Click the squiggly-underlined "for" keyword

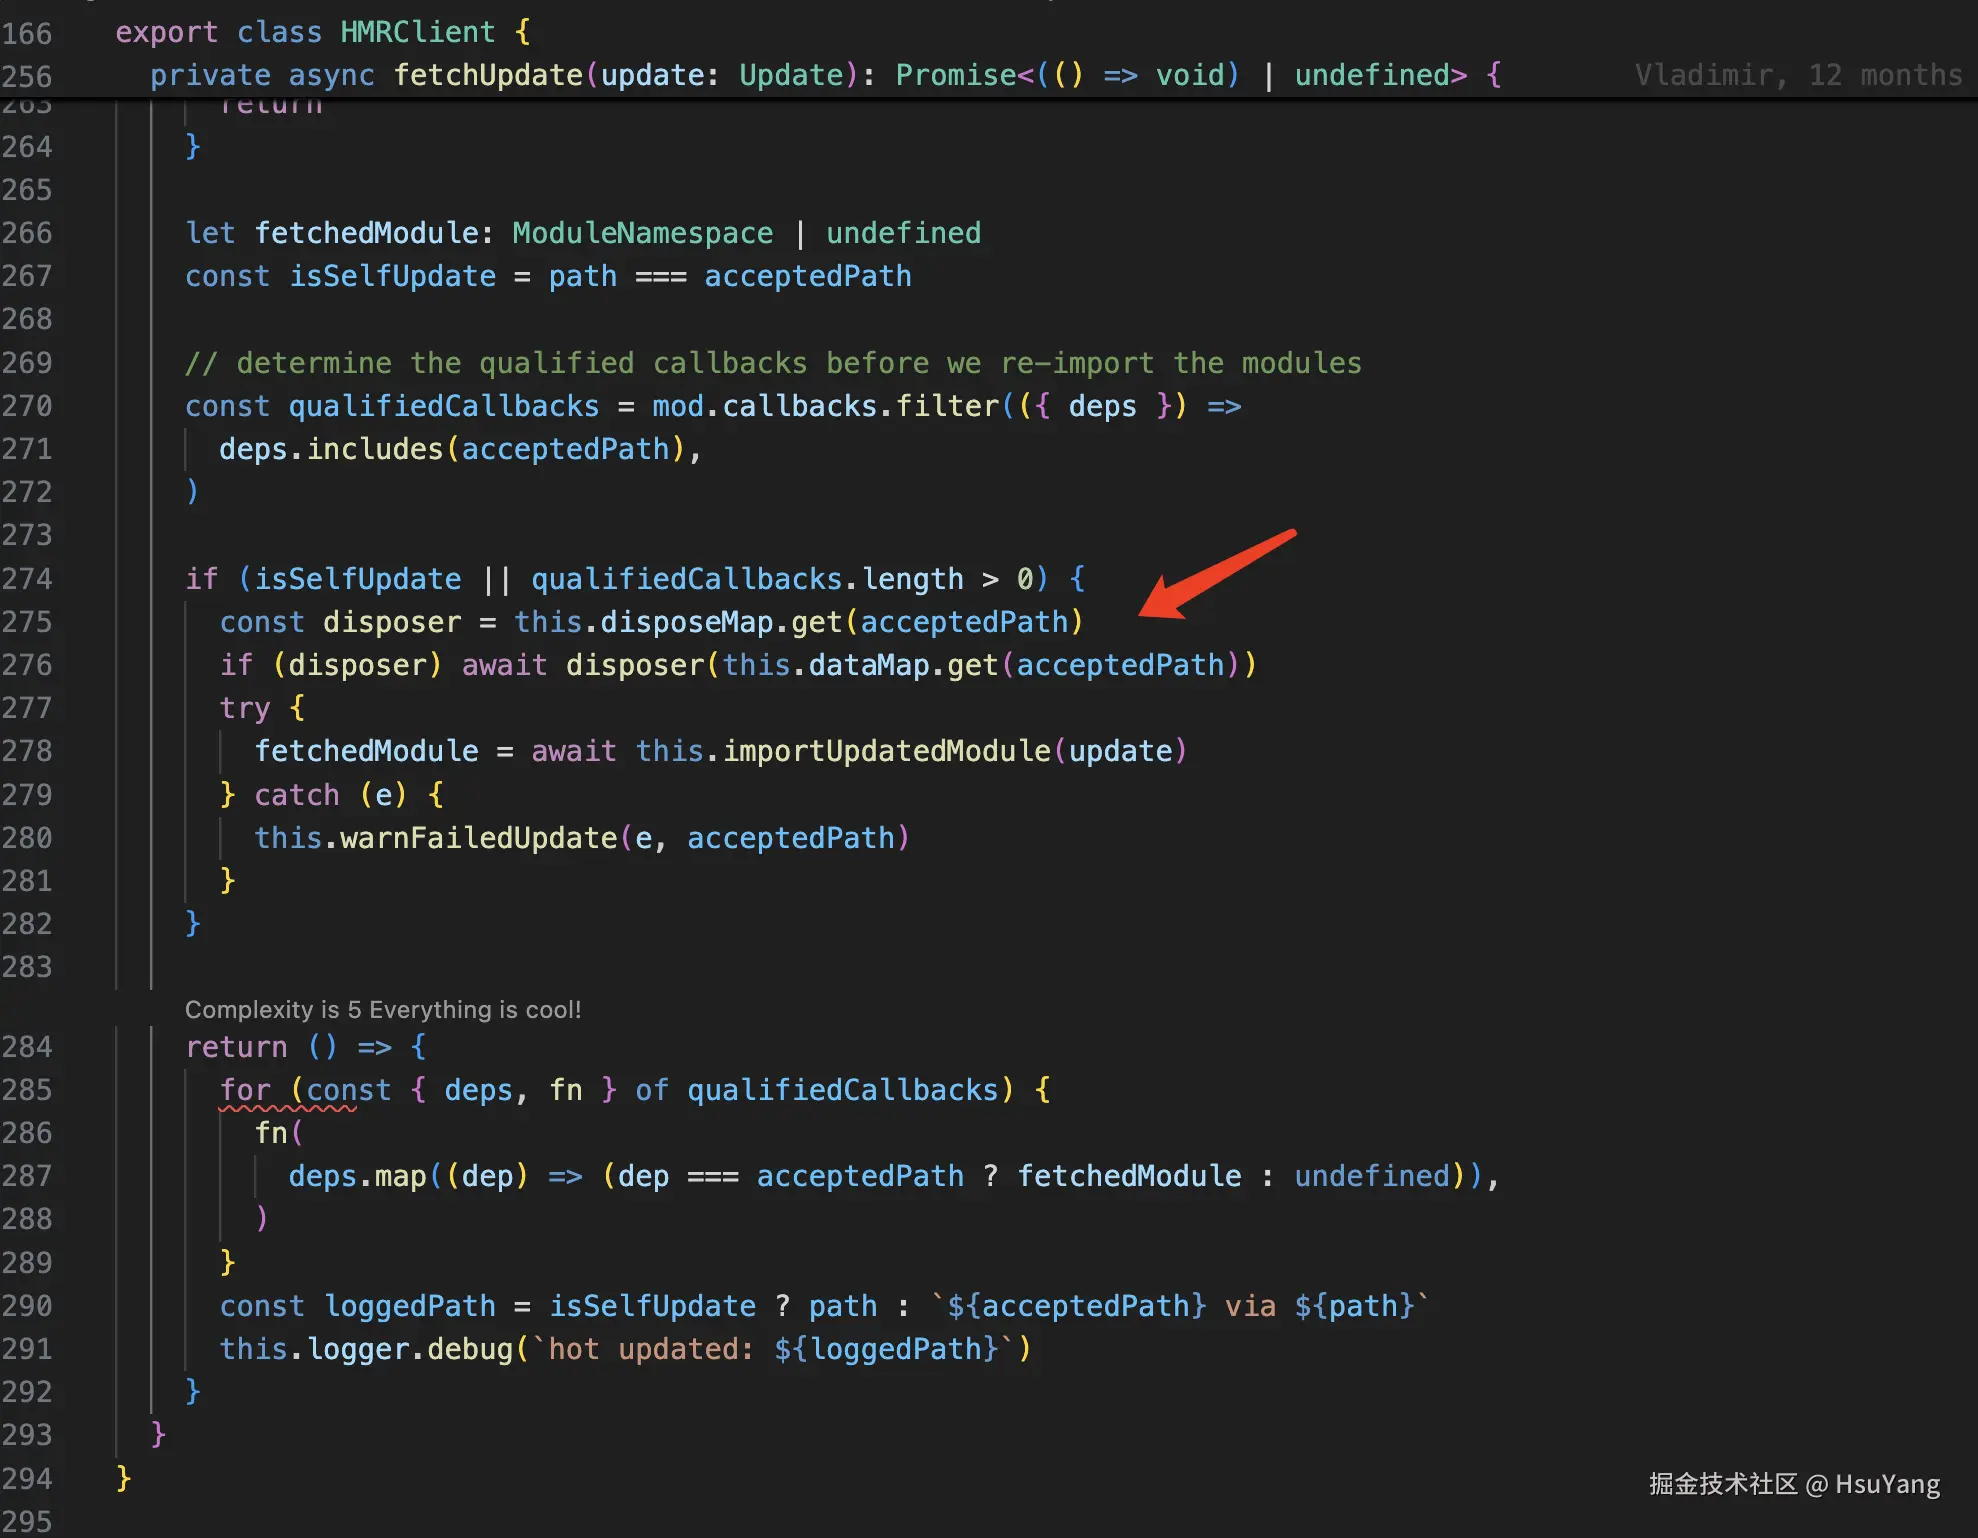pos(245,1090)
